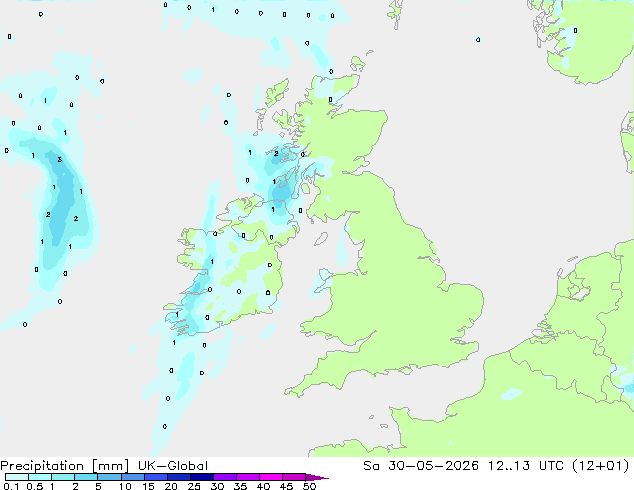634x490 pixels.
Task: Click the legend label '0.5'
Action: click(x=34, y=486)
